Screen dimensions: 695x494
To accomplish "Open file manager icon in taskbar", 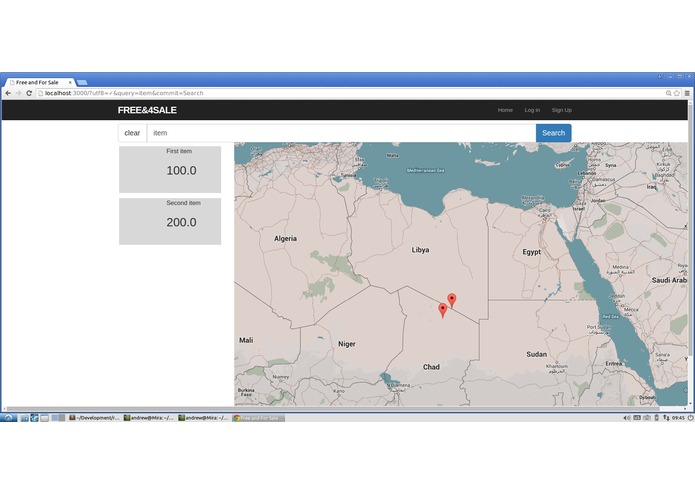I will pyautogui.click(x=25, y=418).
